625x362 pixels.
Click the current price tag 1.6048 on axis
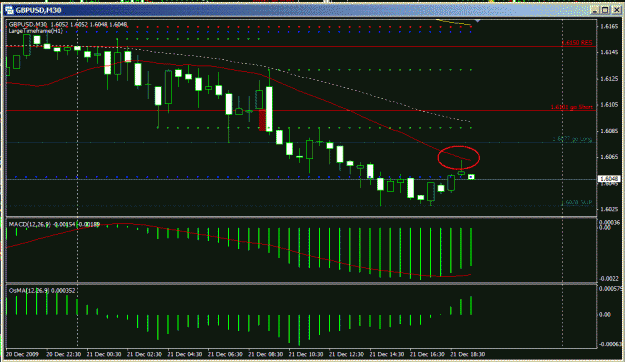click(609, 179)
